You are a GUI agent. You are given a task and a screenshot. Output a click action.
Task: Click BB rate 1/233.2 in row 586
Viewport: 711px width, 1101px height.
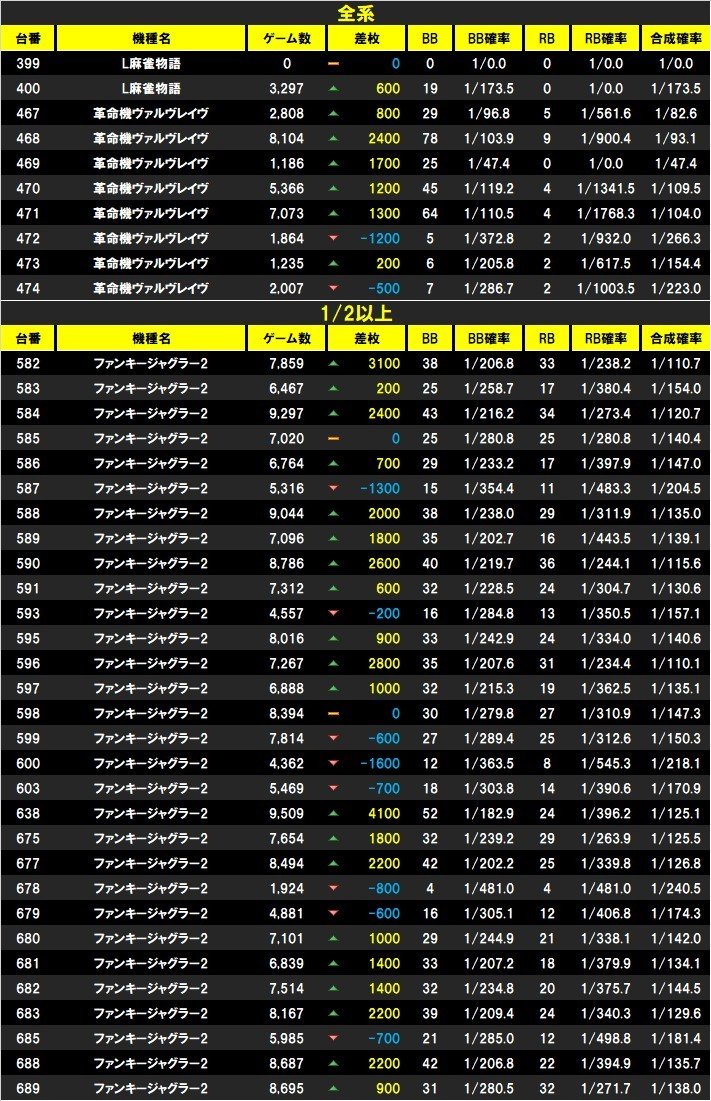[489, 463]
